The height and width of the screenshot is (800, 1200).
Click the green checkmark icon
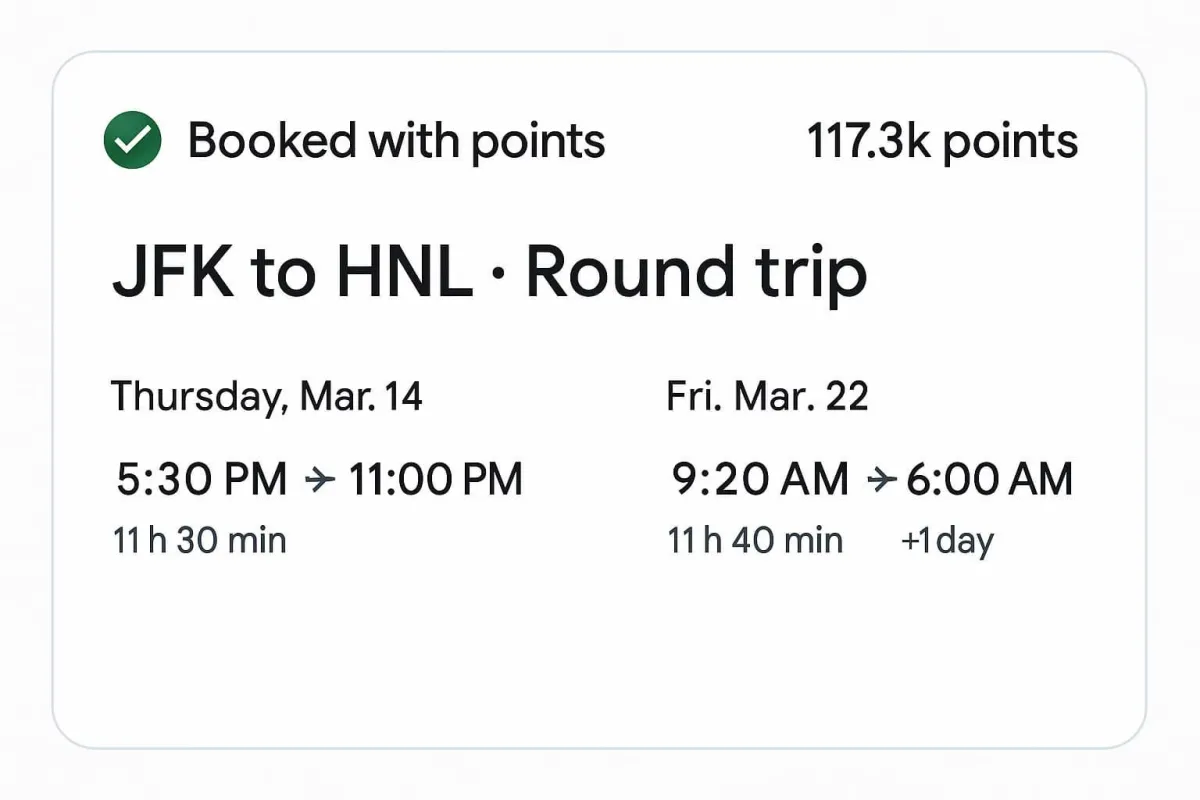tap(132, 141)
